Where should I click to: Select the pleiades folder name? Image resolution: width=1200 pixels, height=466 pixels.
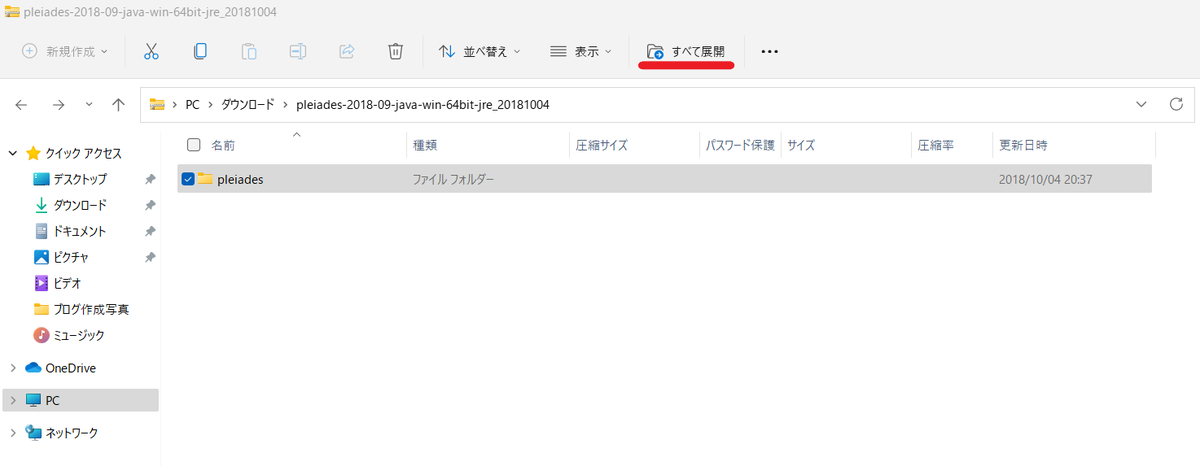[240, 179]
